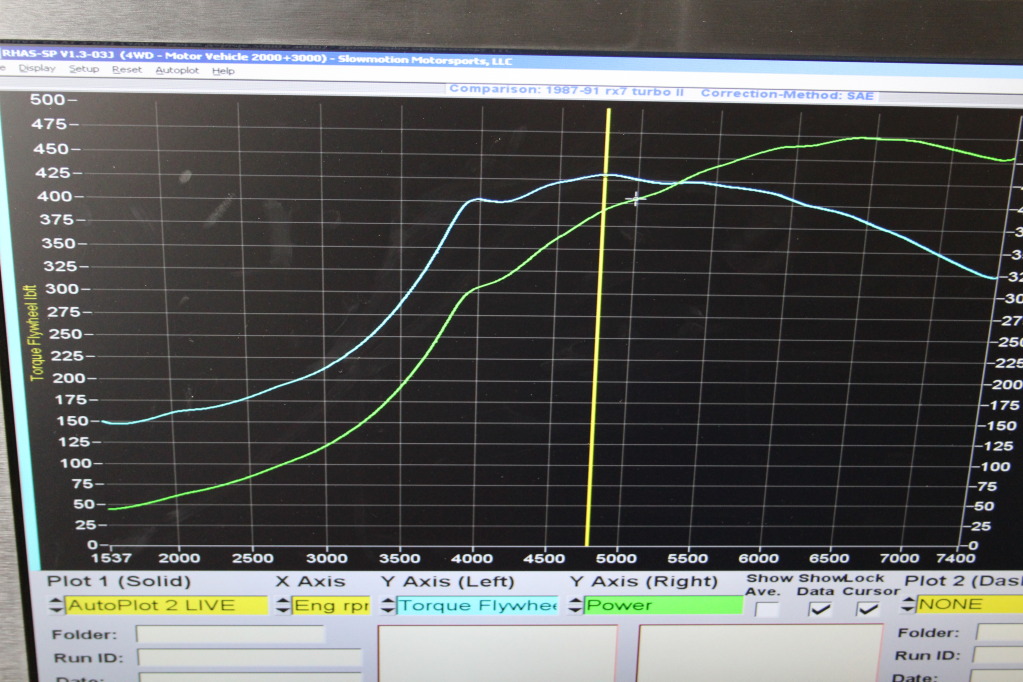Screen dimensions: 1023x682
Task: Open the Power right axis selector
Action: pyautogui.click(x=664, y=606)
